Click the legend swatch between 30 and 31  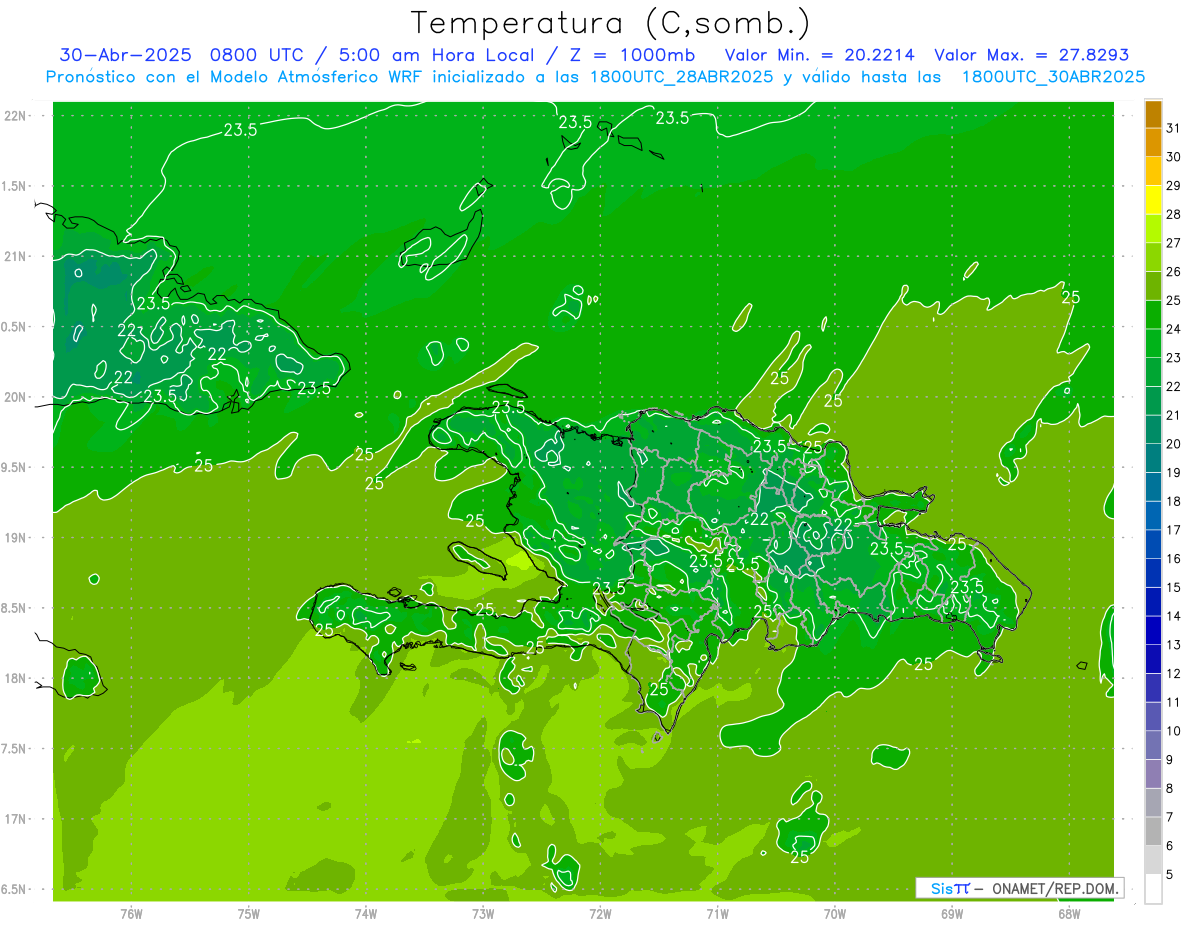(1153, 142)
